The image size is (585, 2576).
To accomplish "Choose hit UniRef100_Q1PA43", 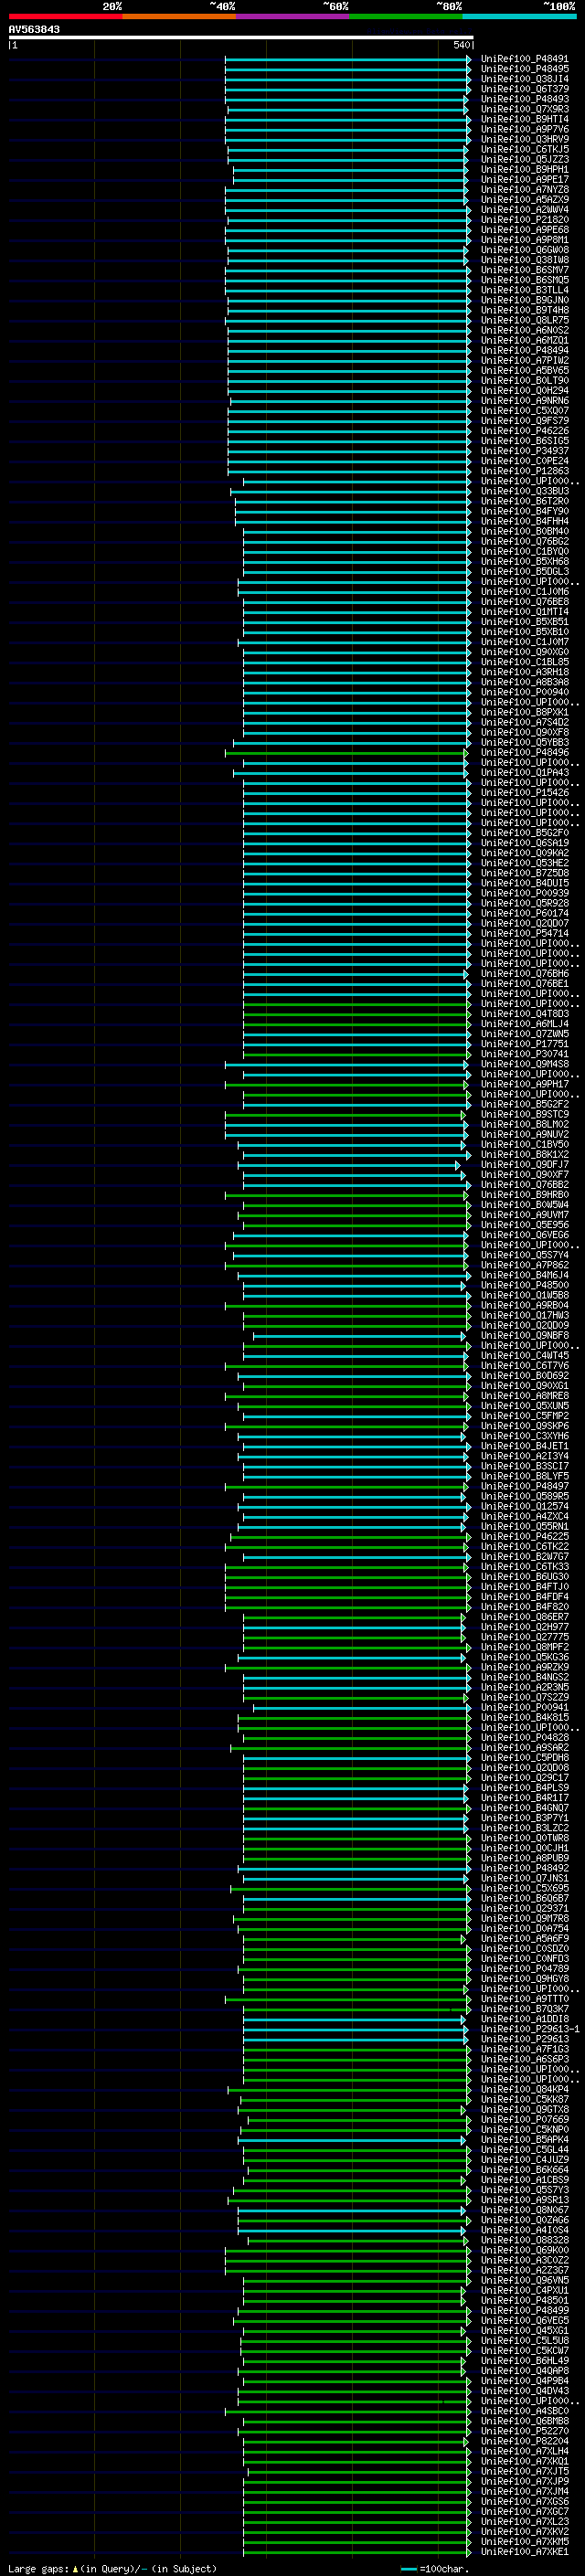I will tap(524, 772).
